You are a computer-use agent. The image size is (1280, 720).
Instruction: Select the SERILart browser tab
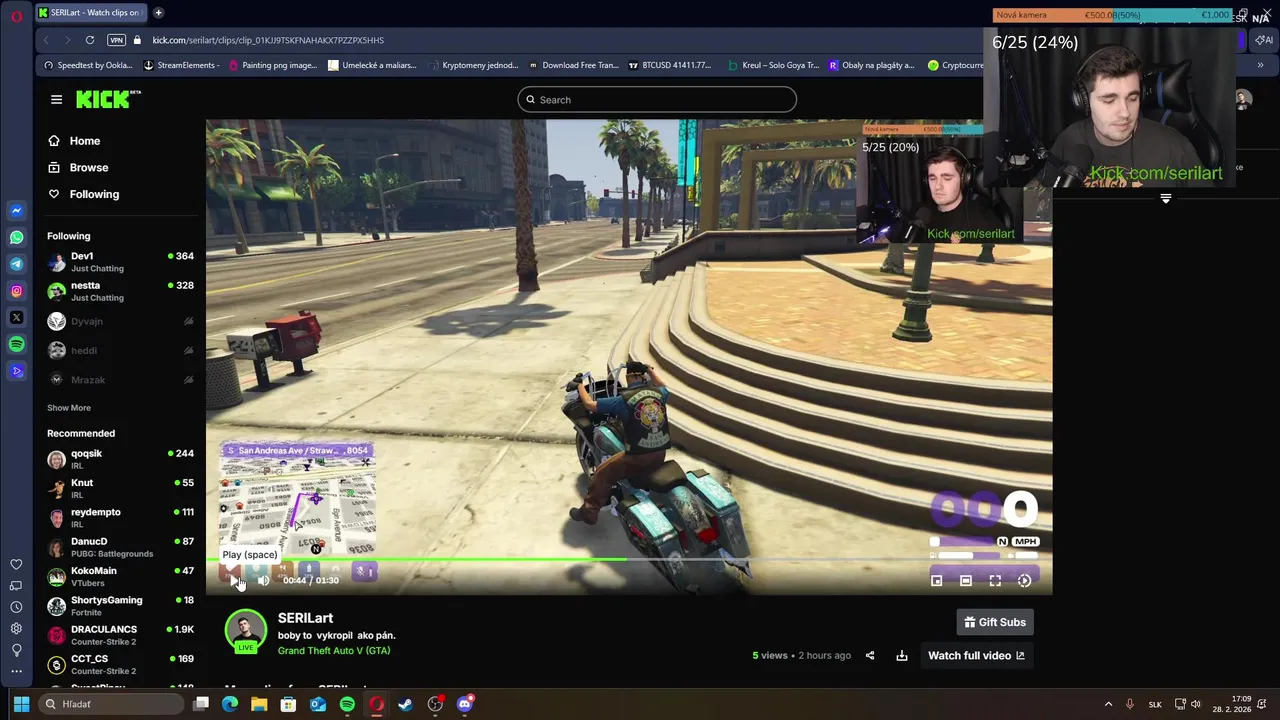tap(91, 12)
